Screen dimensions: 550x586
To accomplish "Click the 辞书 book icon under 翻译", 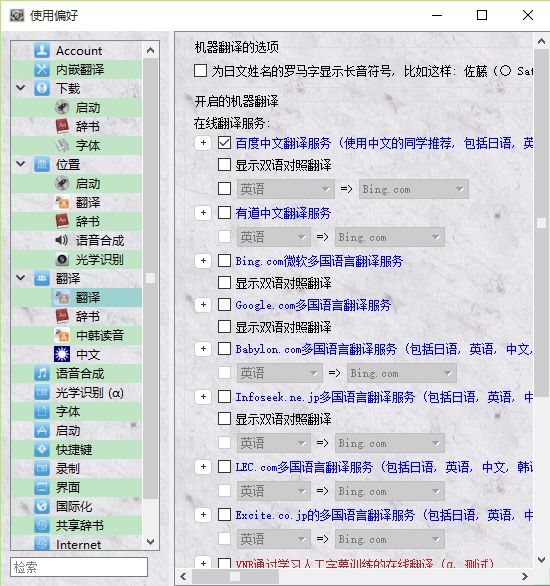I will coord(62,317).
